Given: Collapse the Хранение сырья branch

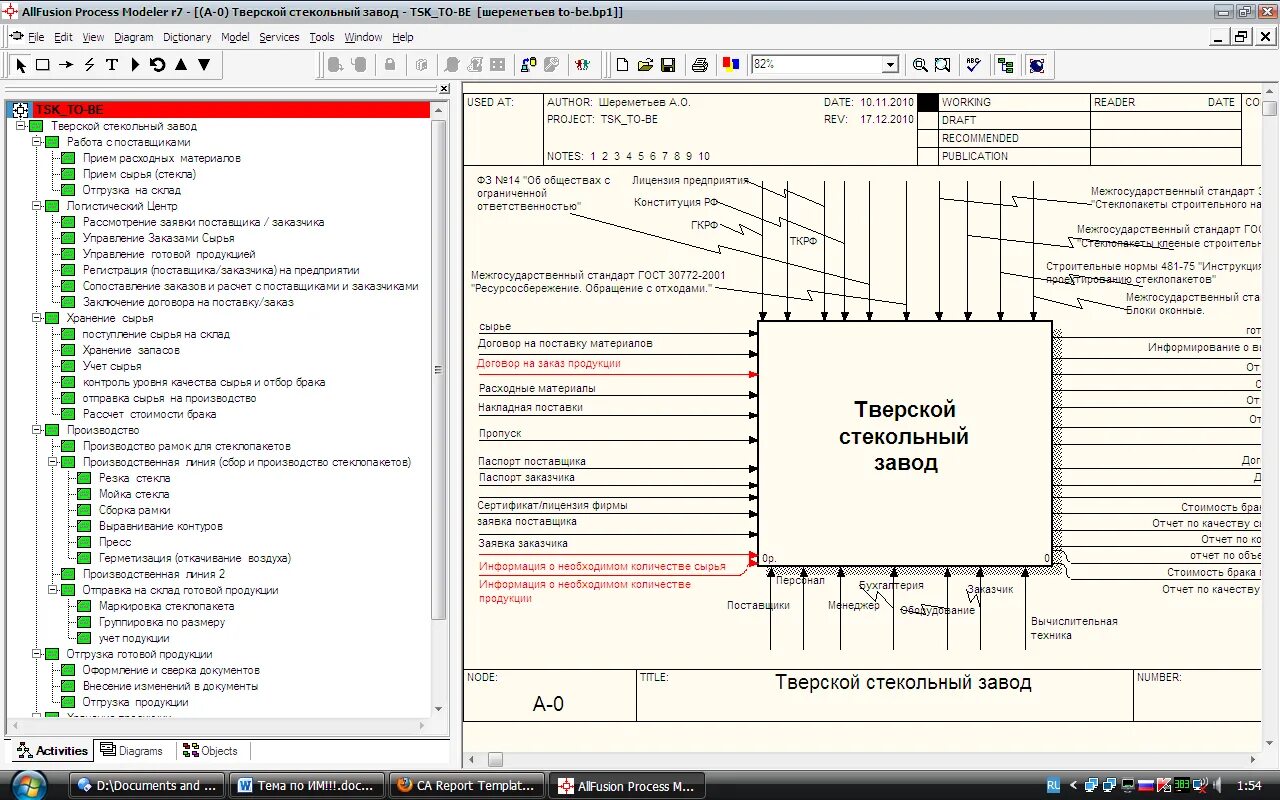Looking at the screenshot, I should coord(37,318).
